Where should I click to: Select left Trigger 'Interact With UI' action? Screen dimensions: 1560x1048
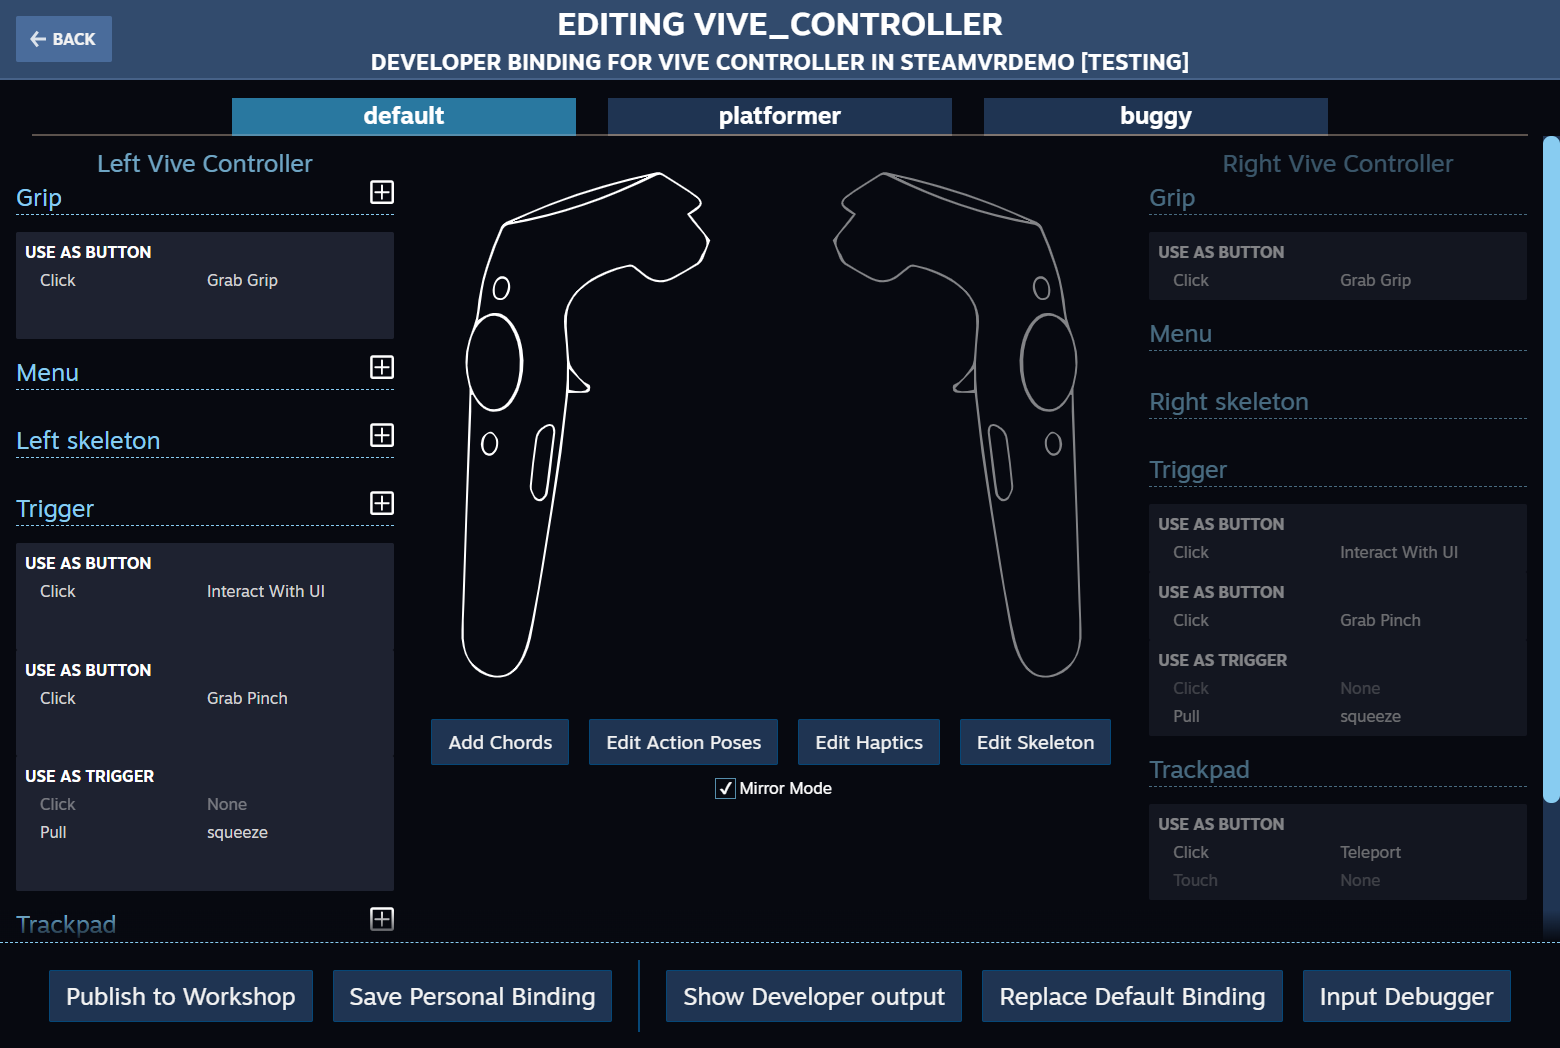(266, 591)
